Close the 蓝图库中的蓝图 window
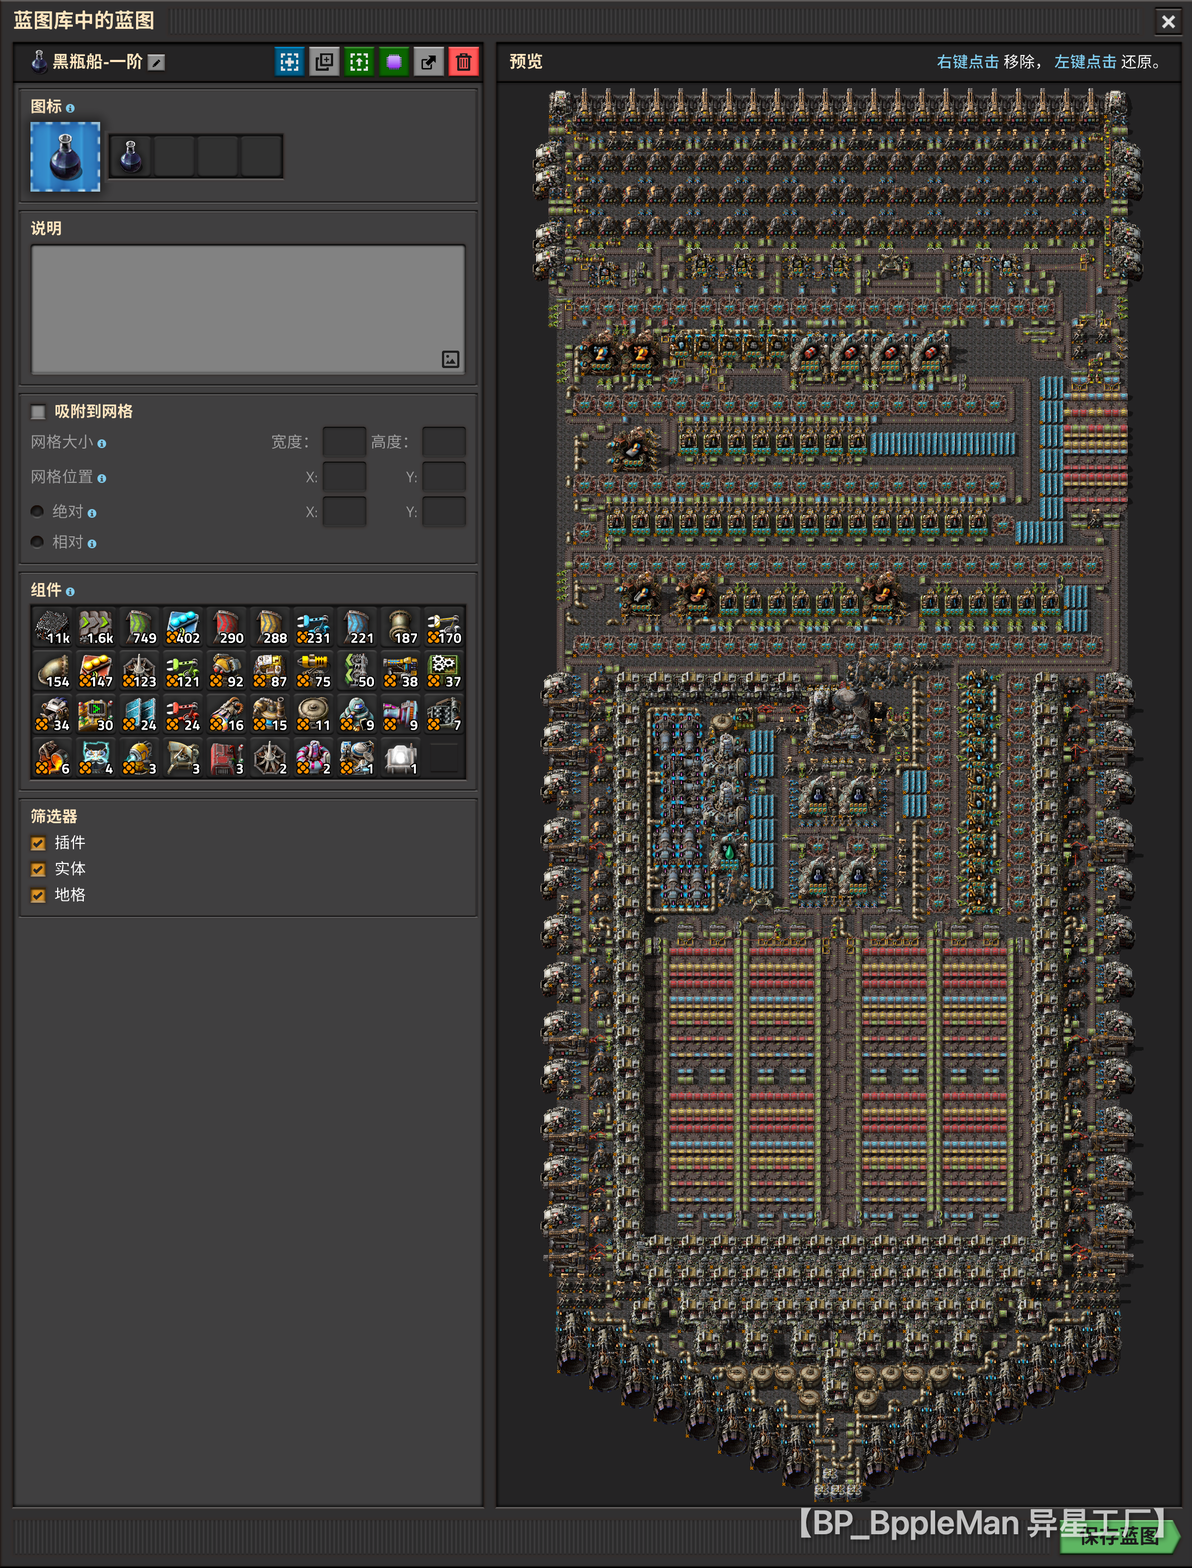 pos(1168,21)
